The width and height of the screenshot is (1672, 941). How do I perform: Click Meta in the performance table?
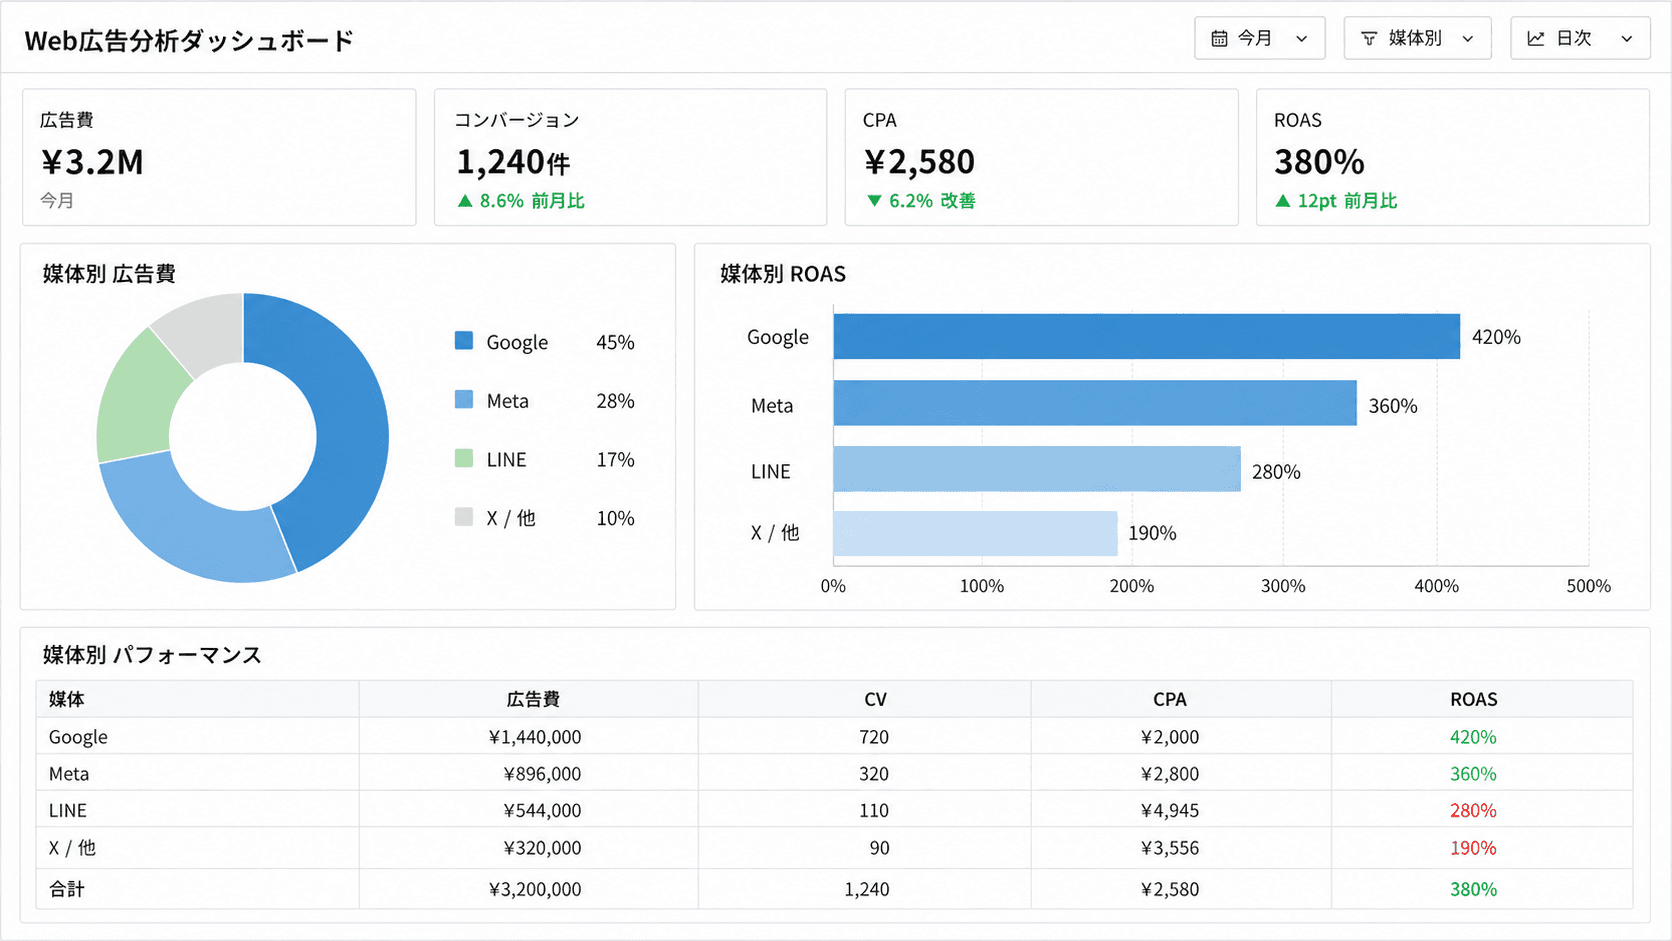pos(69,774)
